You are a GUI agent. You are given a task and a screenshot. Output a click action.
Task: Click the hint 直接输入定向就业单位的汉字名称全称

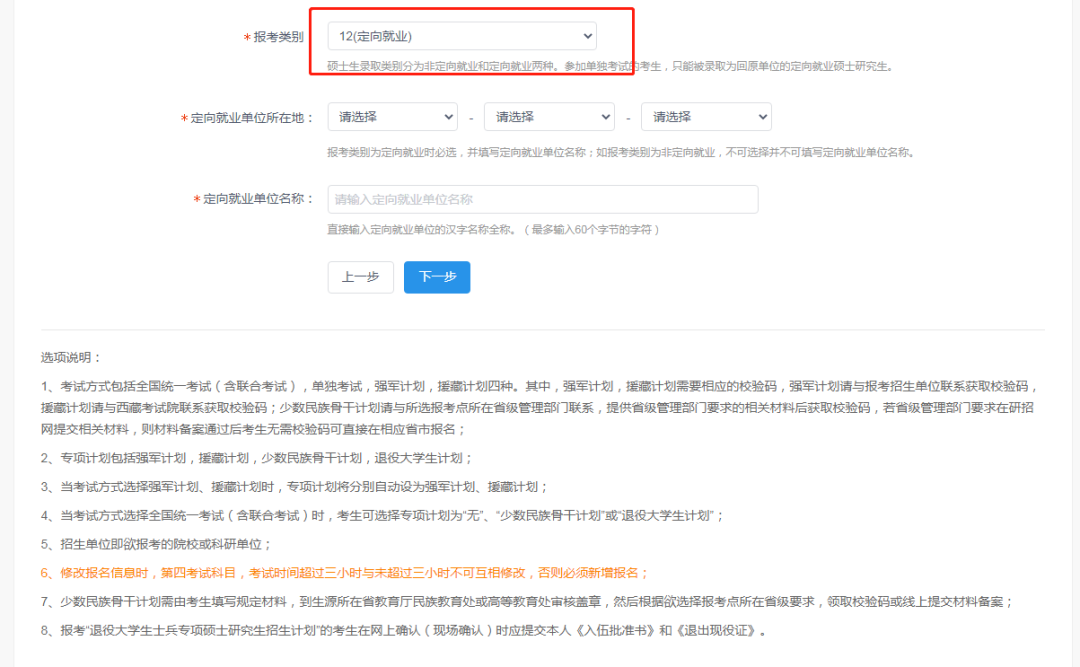(x=493, y=229)
